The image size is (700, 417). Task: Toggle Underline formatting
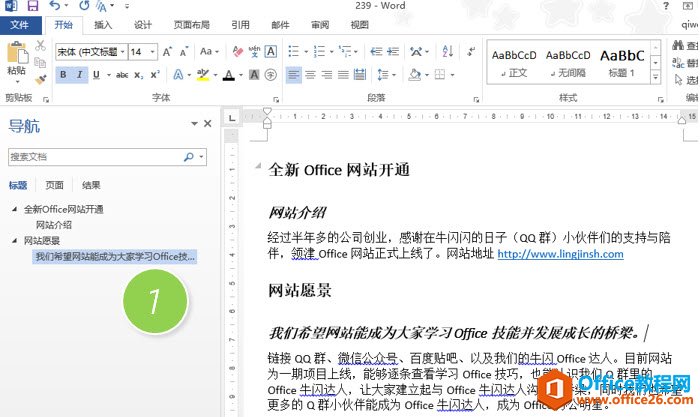click(96, 75)
